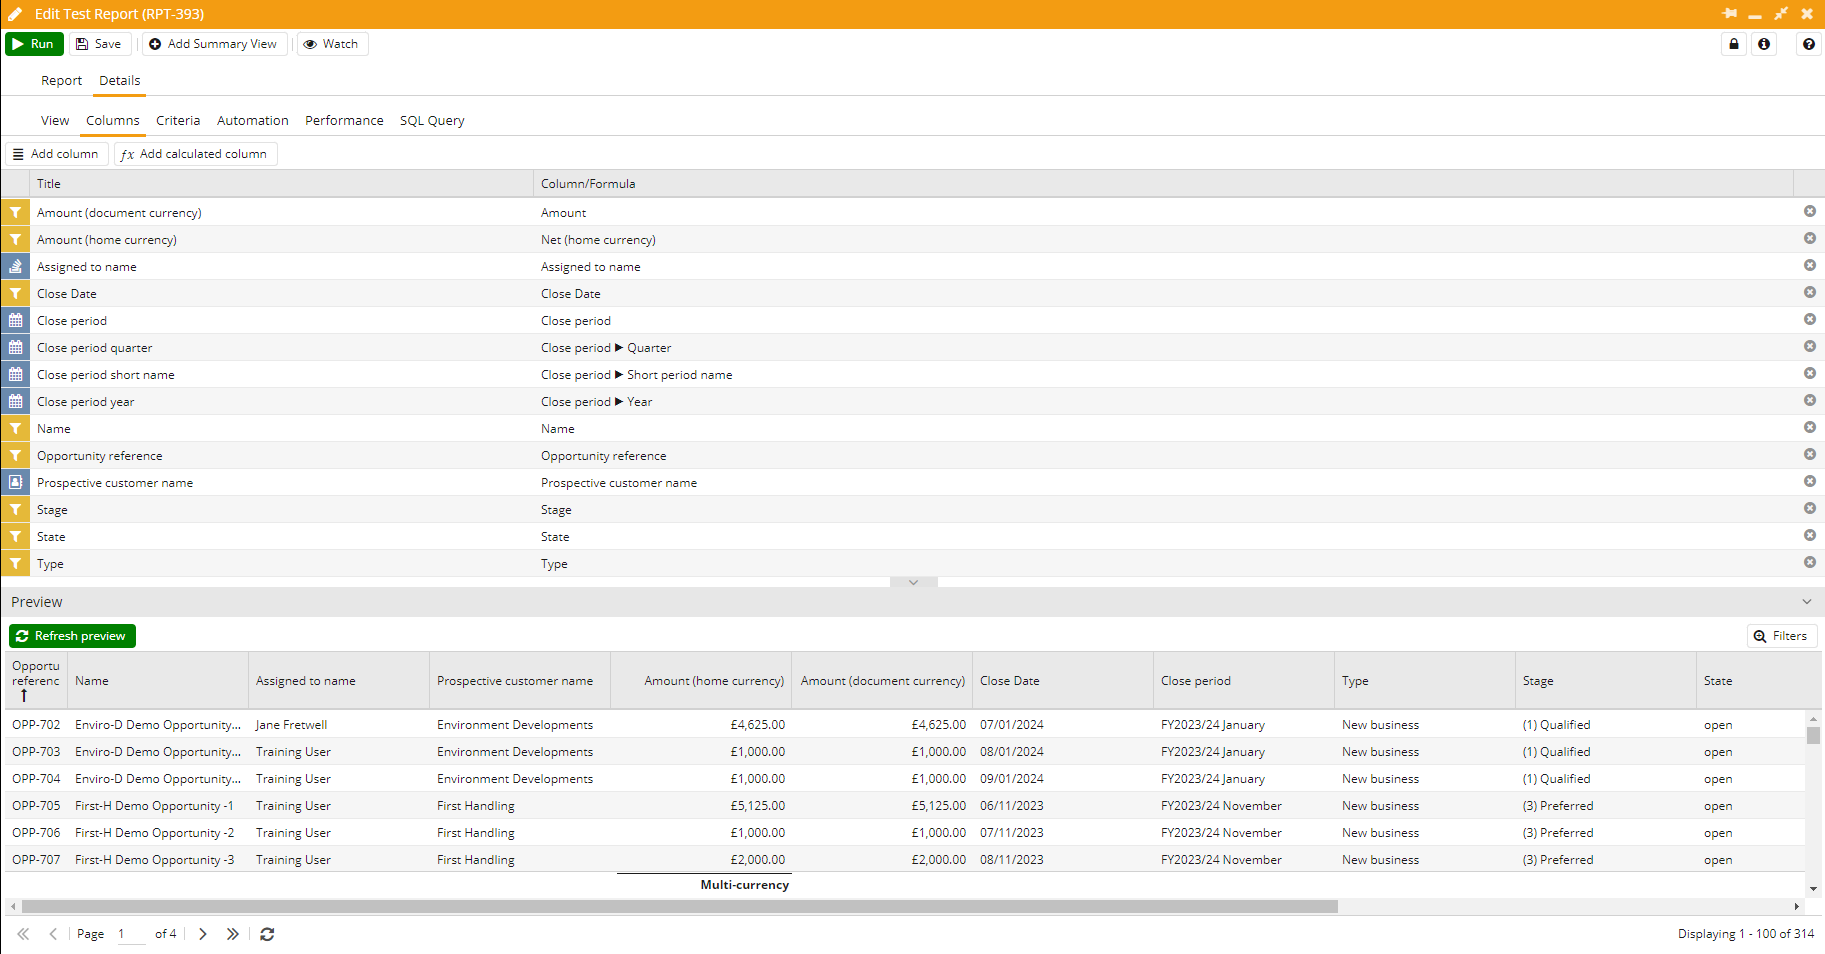Collapse the Preview panel chevron
This screenshot has height=954, width=1825.
click(x=1806, y=602)
